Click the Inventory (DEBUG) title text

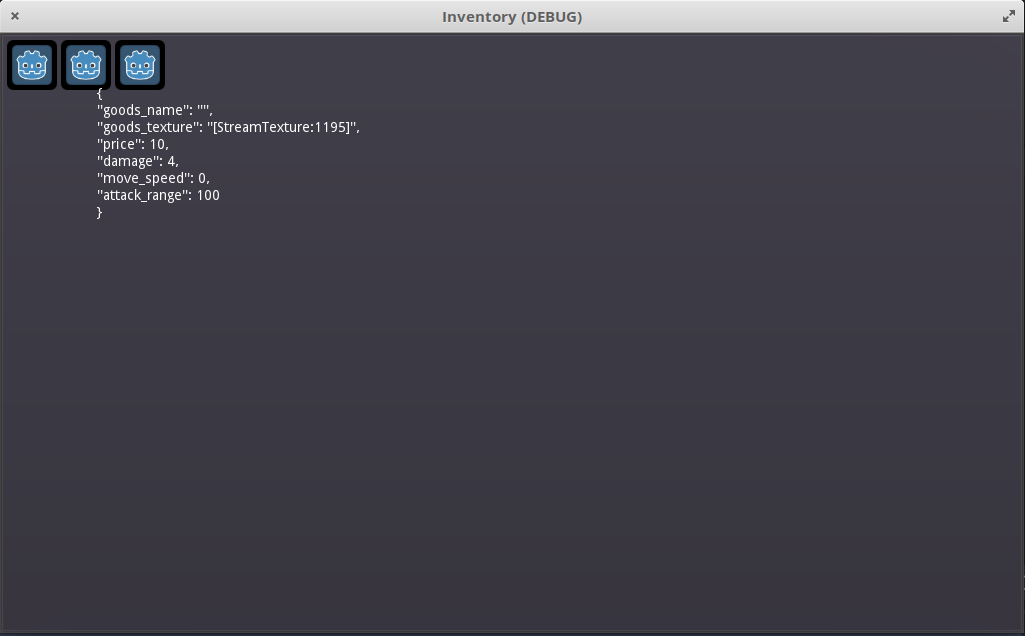[512, 16]
